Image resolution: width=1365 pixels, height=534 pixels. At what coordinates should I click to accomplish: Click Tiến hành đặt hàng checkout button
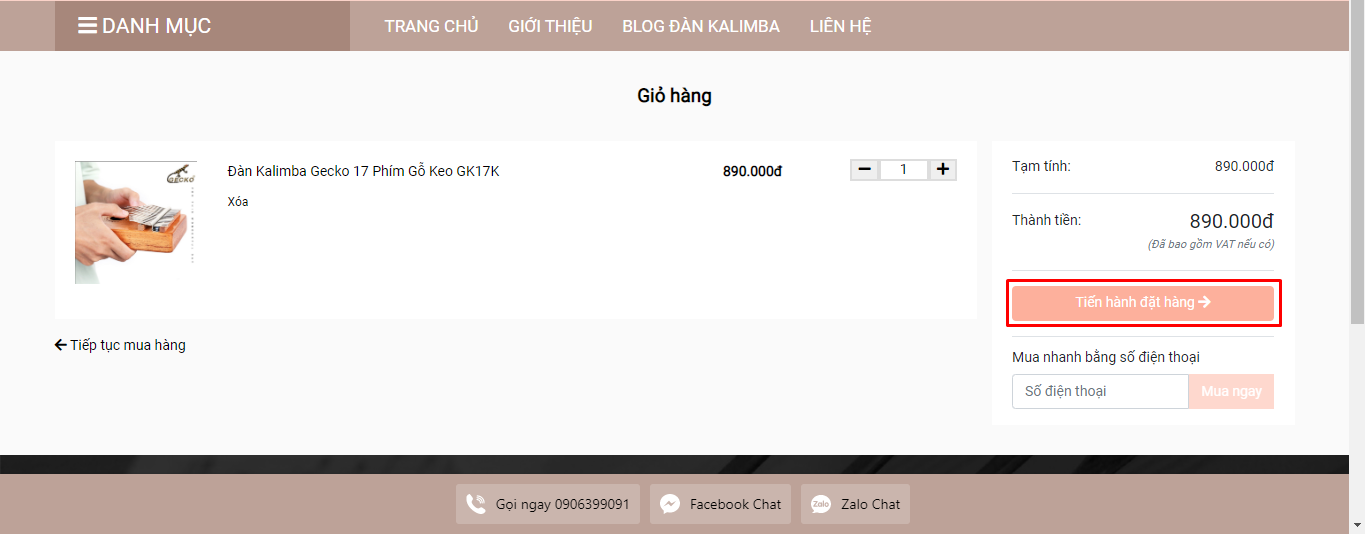pos(1143,303)
